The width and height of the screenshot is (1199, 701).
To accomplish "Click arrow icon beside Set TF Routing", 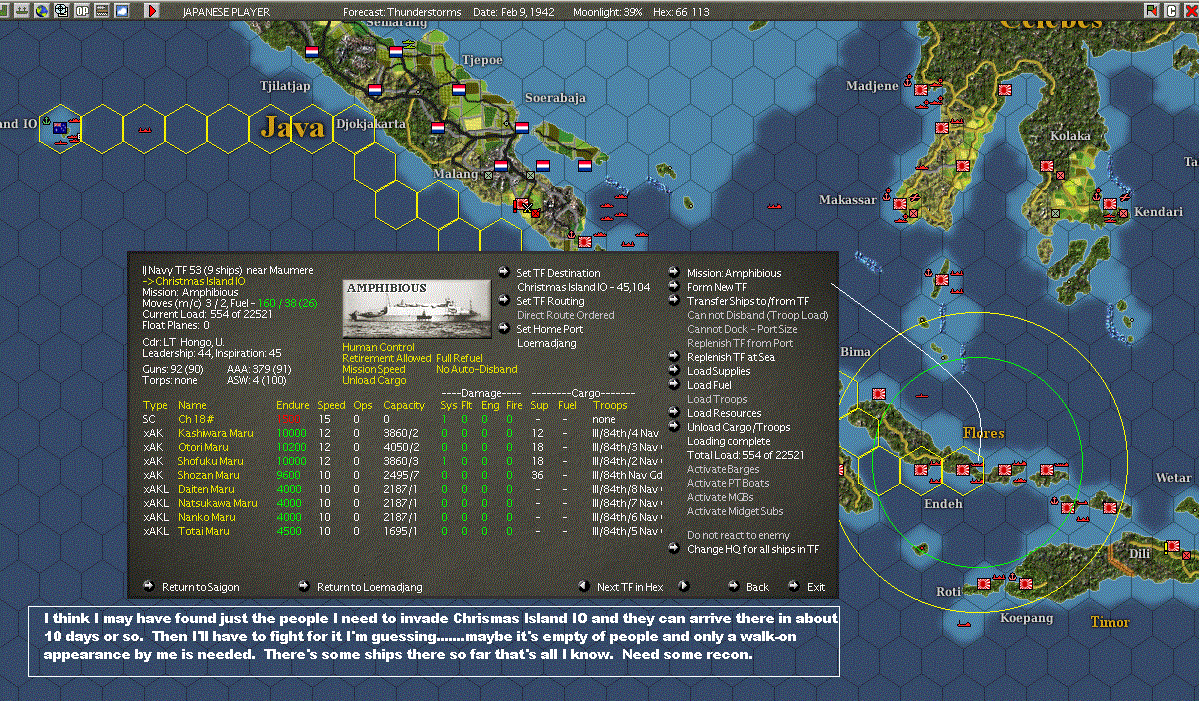I will tap(503, 300).
